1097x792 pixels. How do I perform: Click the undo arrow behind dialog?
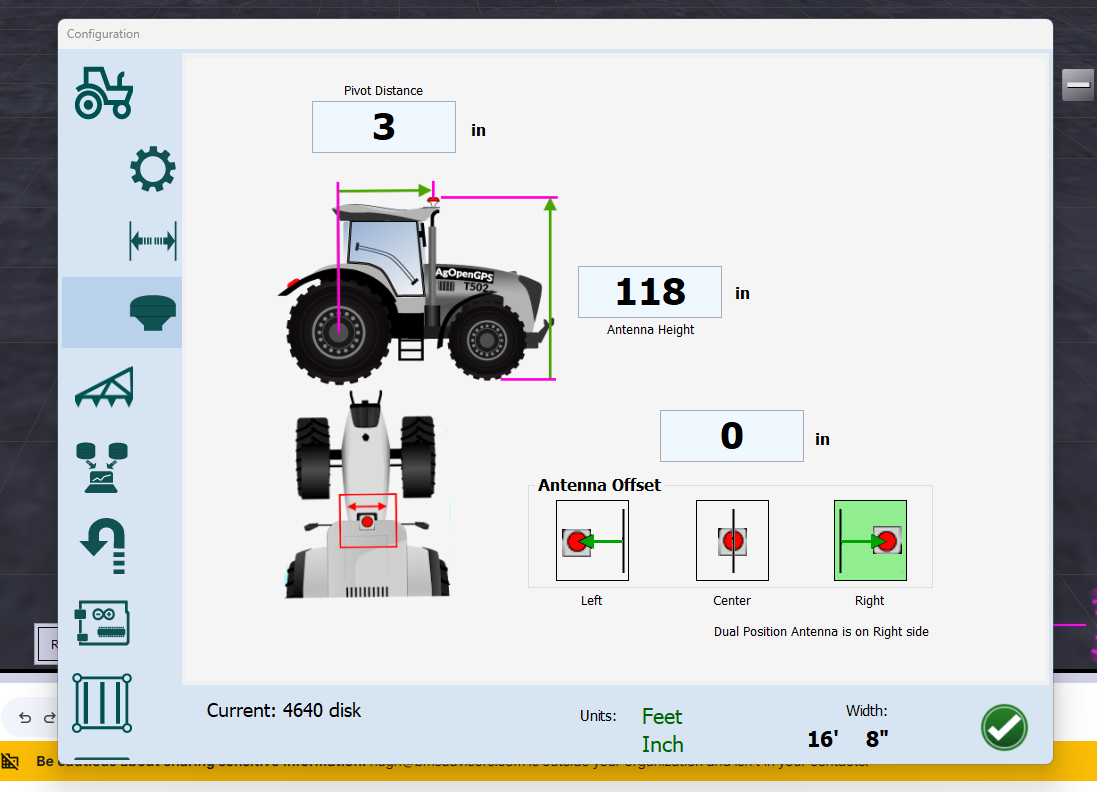point(25,718)
